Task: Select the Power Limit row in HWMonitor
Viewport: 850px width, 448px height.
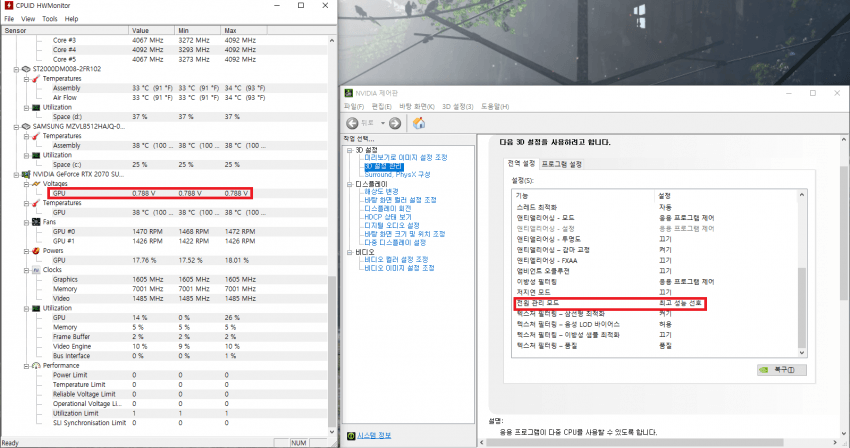Action: 163,375
